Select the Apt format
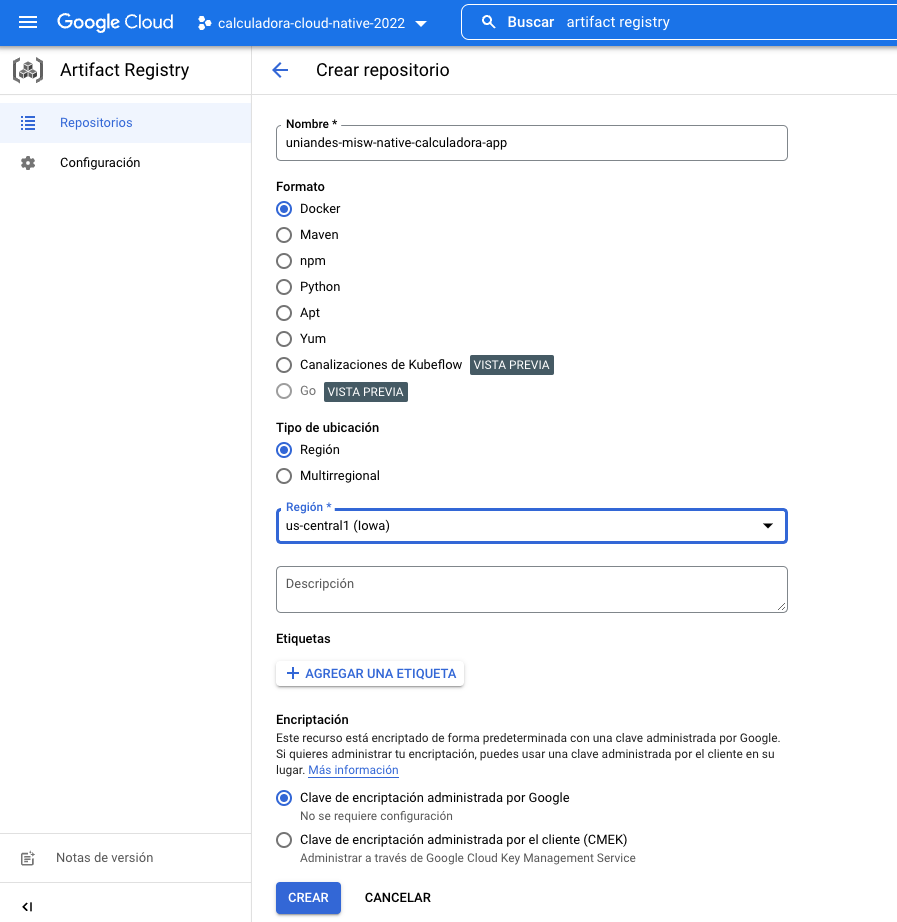The height and width of the screenshot is (922, 897). (284, 312)
